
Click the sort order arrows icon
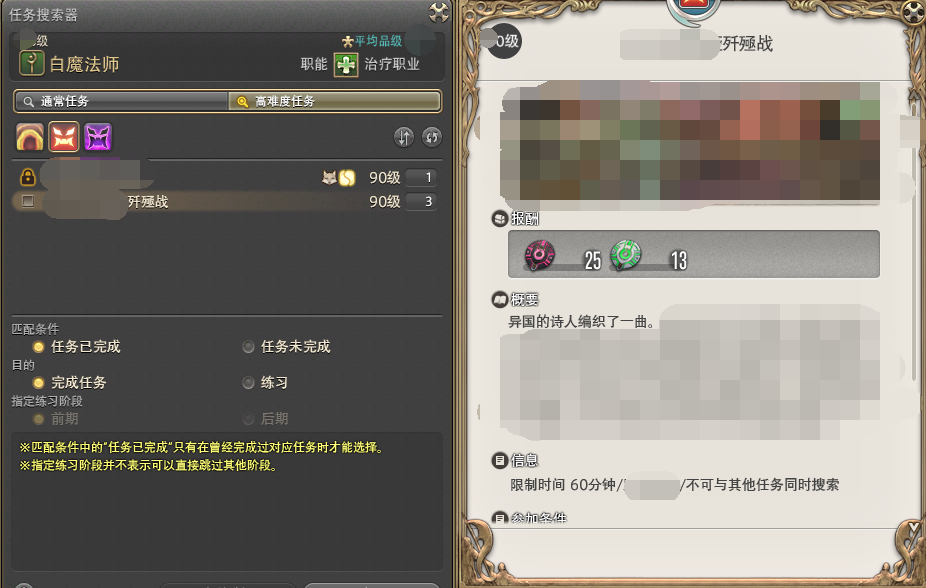404,138
